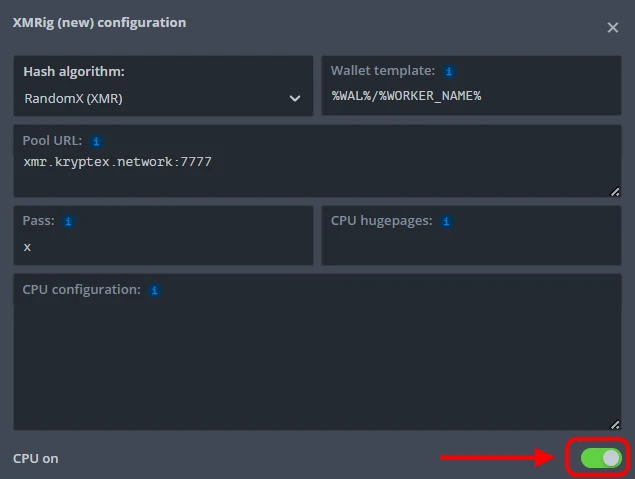Click the CPU on label text
The width and height of the screenshot is (635, 479).
coord(36,458)
